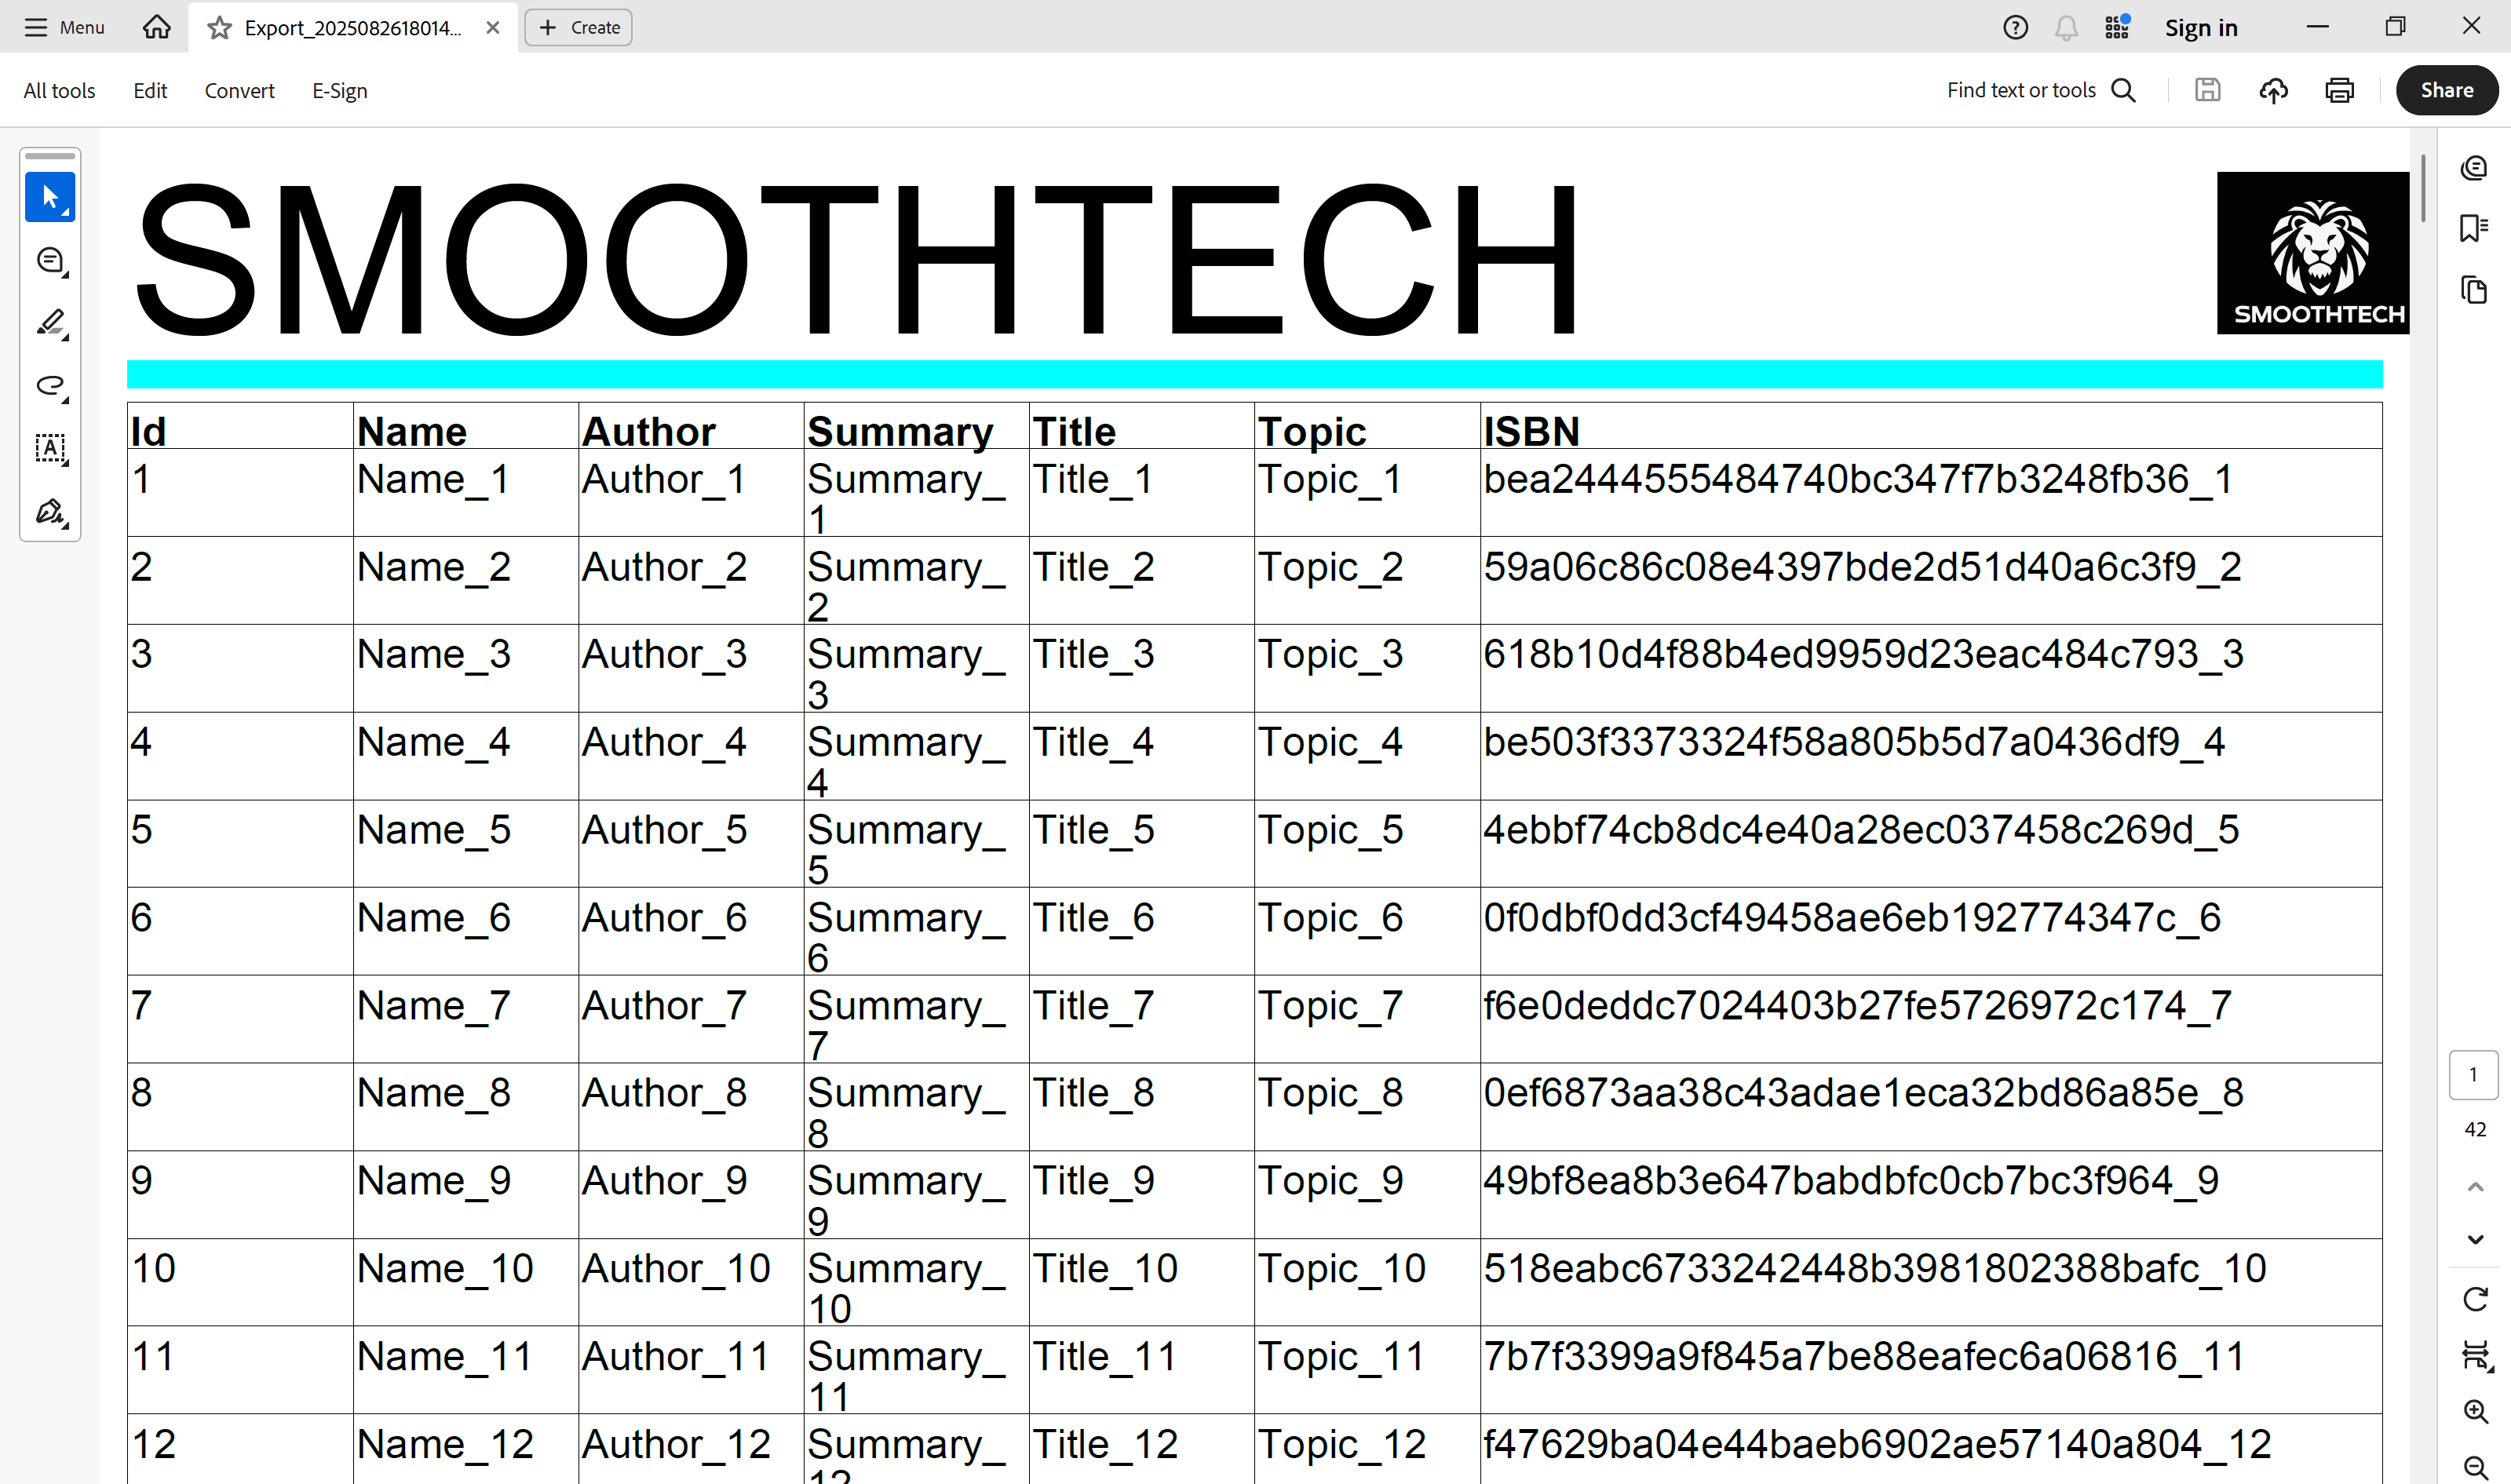Image resolution: width=2511 pixels, height=1484 pixels.
Task: Open the E-Sign menu
Action: 339,91
